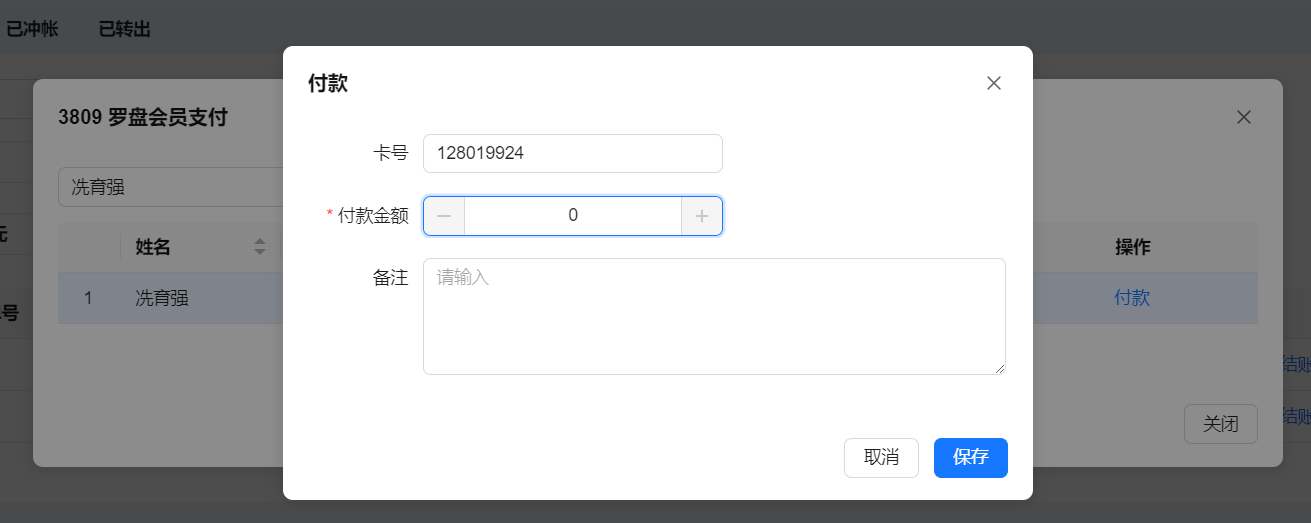
Task: Switch to the 已转出 tab
Action: tap(125, 29)
